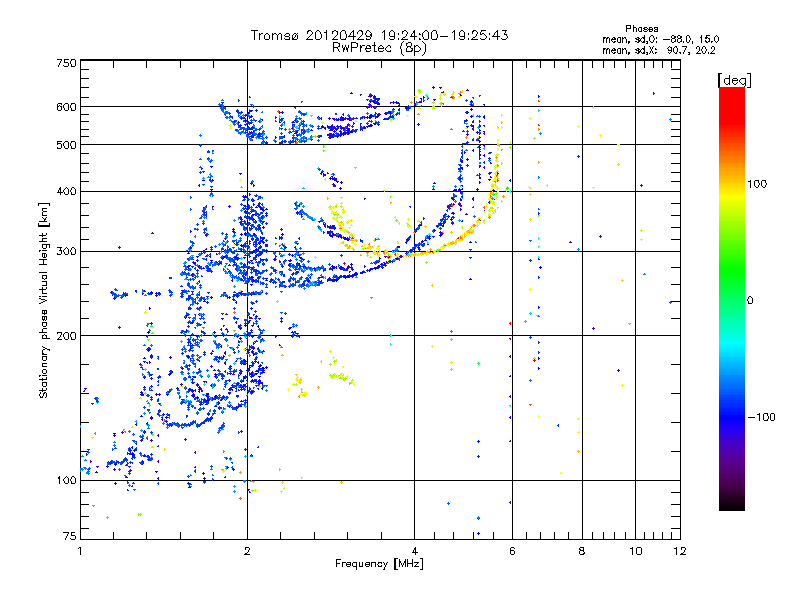Screen dimensions: 800x600
Task: Click the colorbar tick label '-100'
Action: [761, 417]
